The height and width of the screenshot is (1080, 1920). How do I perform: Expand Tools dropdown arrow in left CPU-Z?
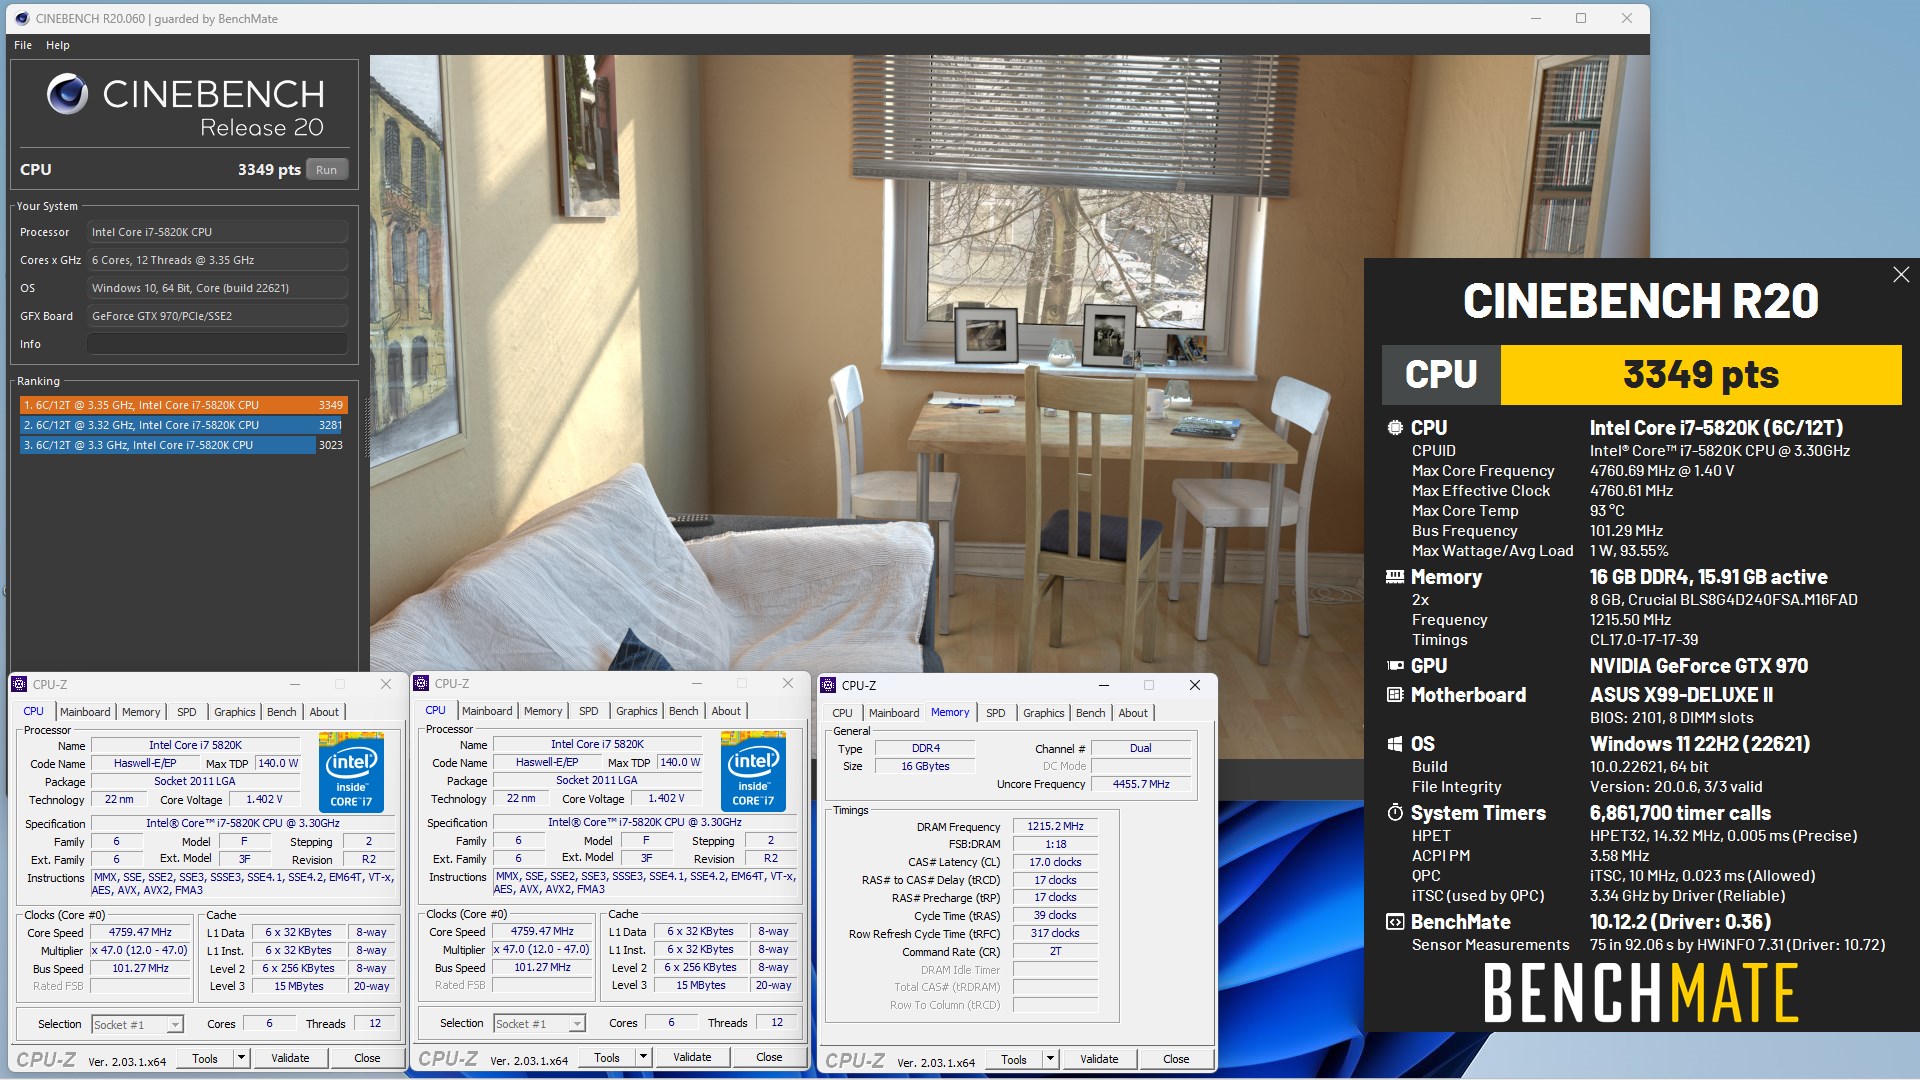(241, 1058)
